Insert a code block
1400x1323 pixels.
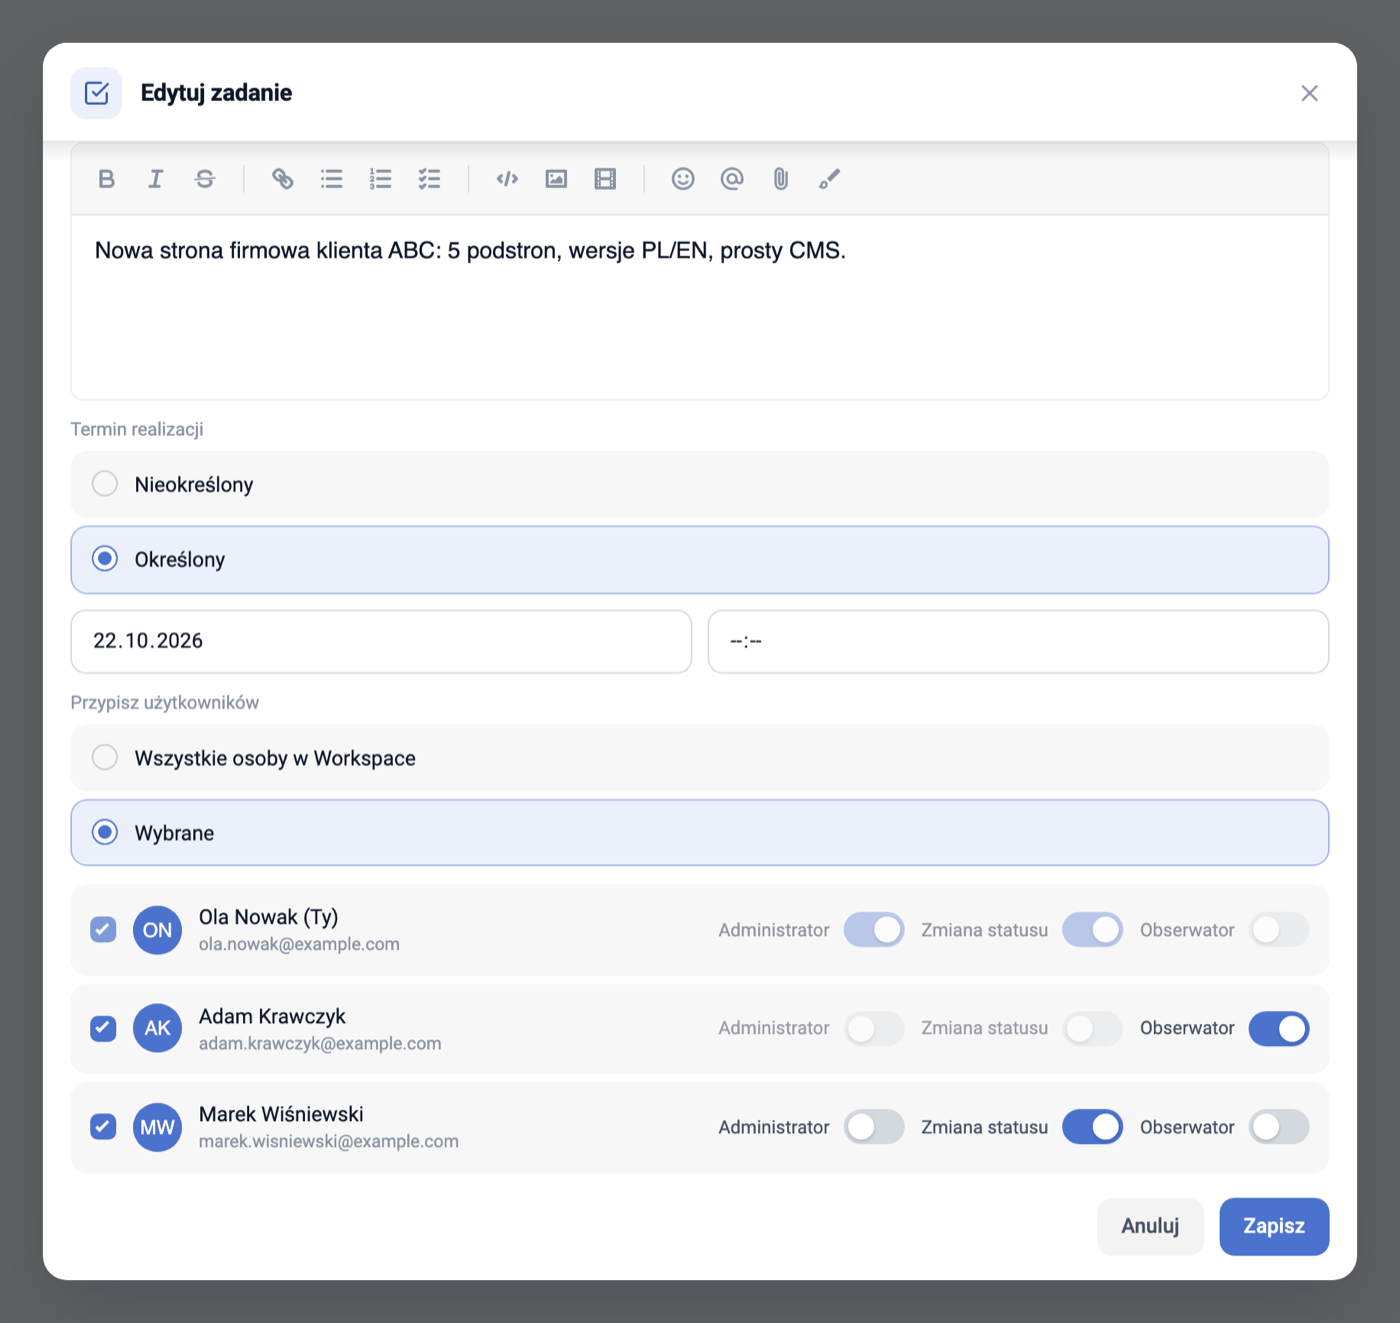(x=508, y=179)
